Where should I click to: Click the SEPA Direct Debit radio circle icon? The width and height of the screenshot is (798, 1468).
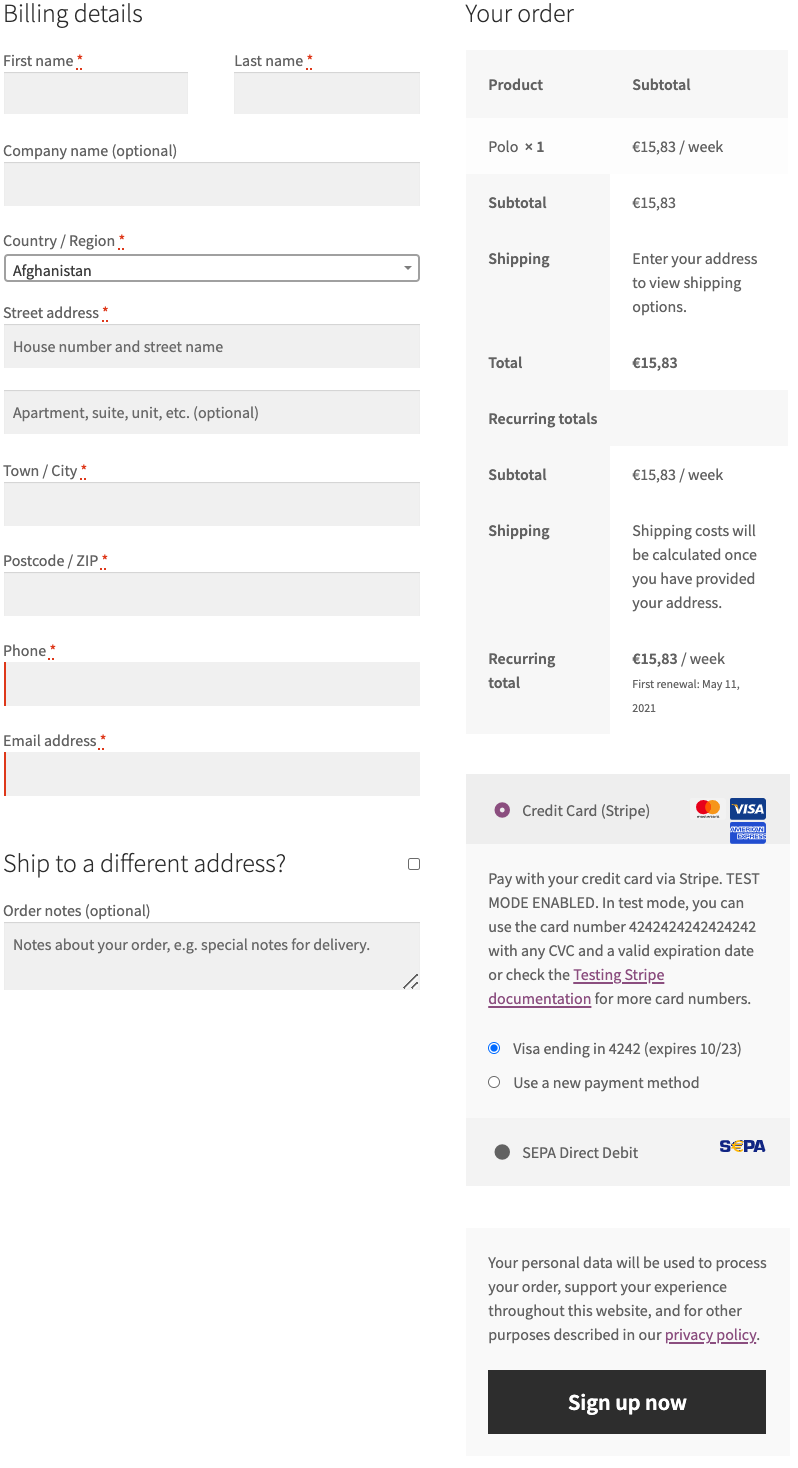tap(501, 1151)
